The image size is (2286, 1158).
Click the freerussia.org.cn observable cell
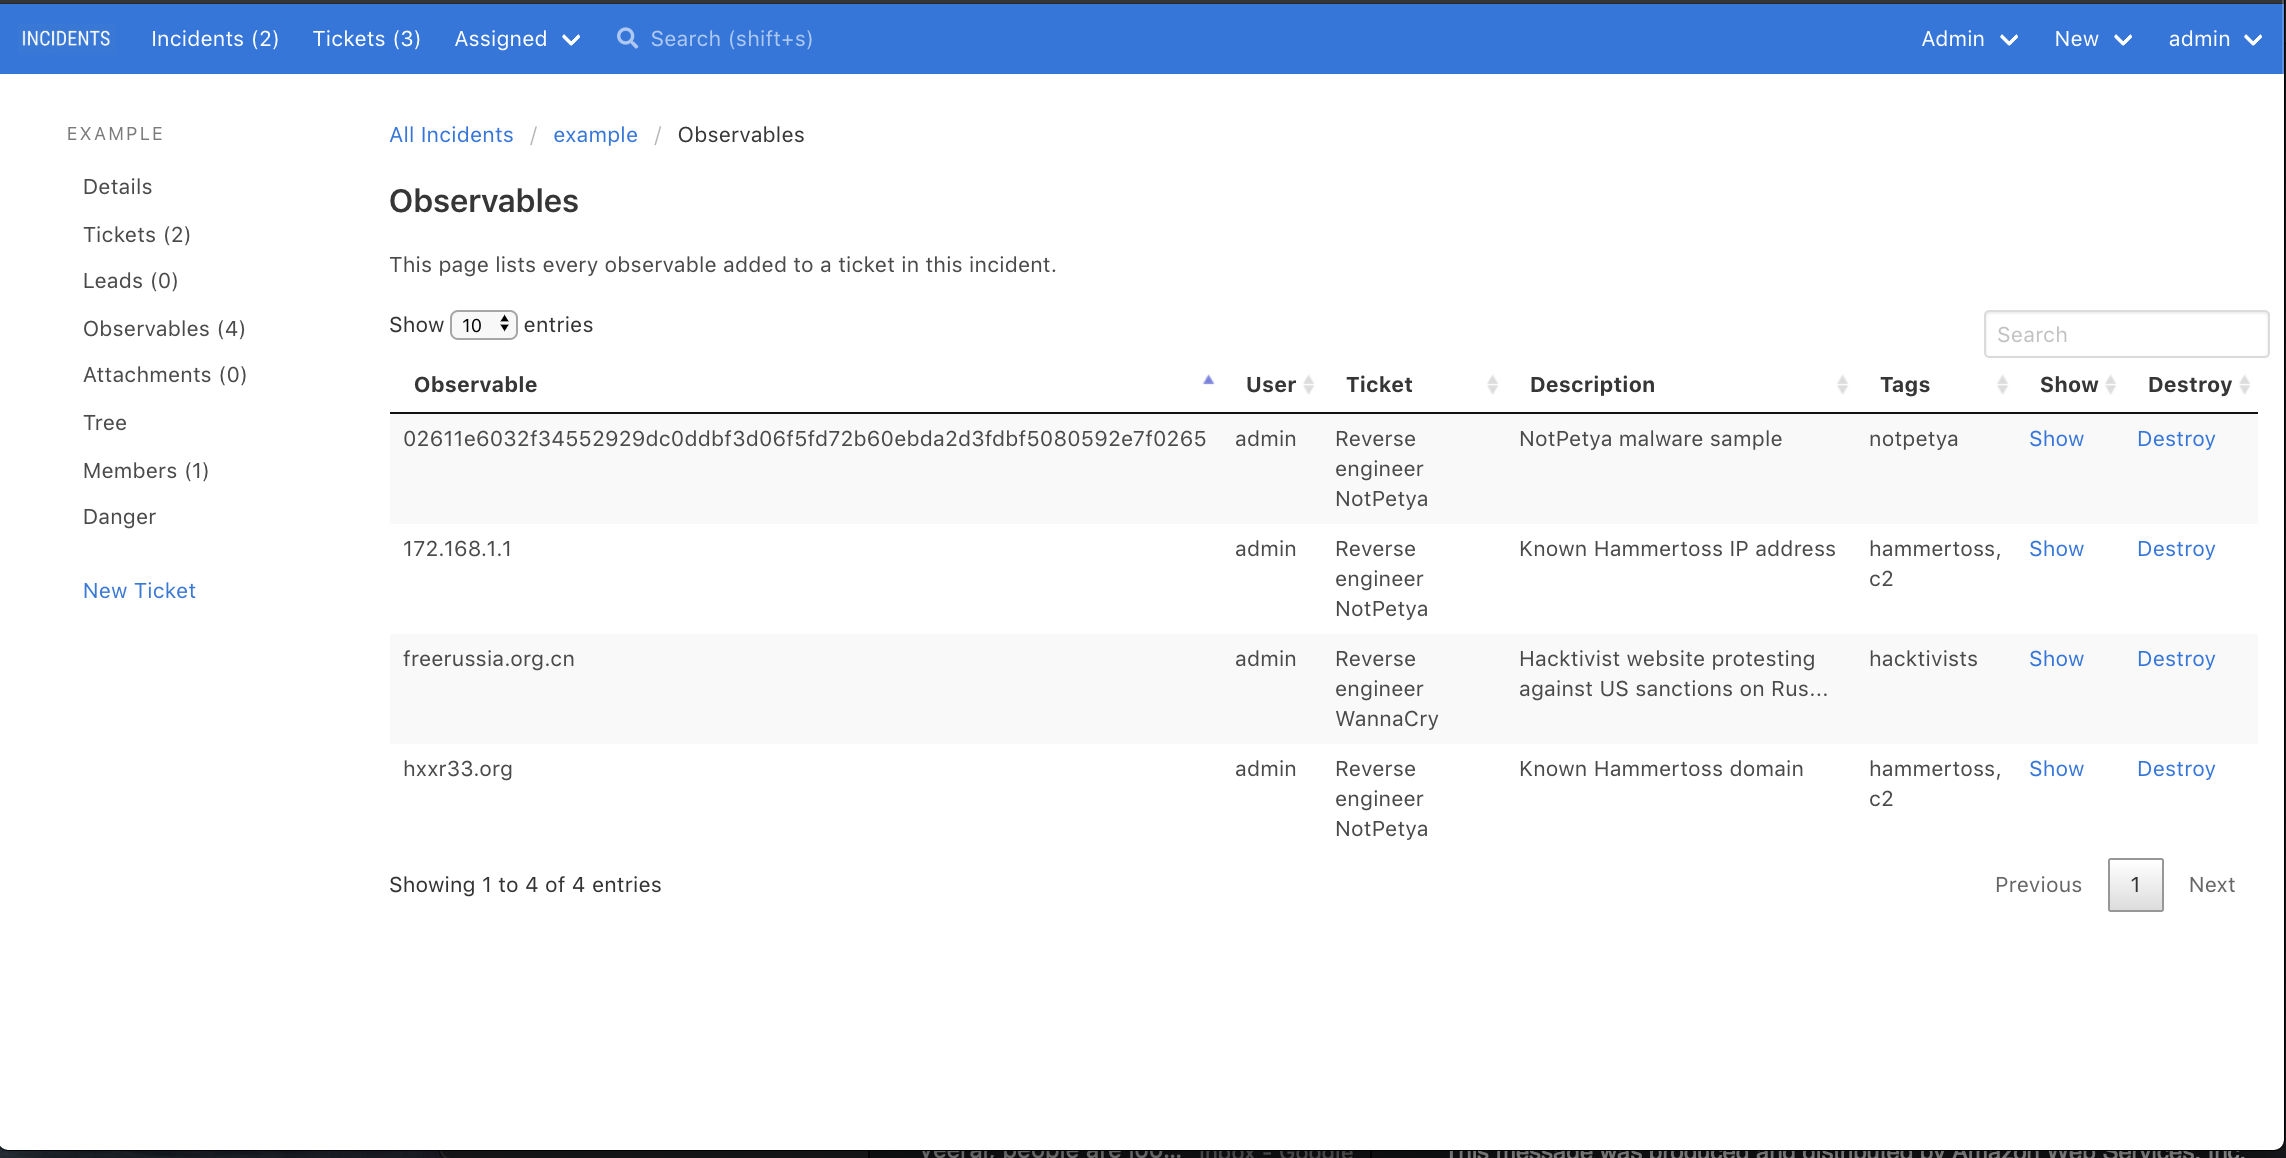point(488,659)
